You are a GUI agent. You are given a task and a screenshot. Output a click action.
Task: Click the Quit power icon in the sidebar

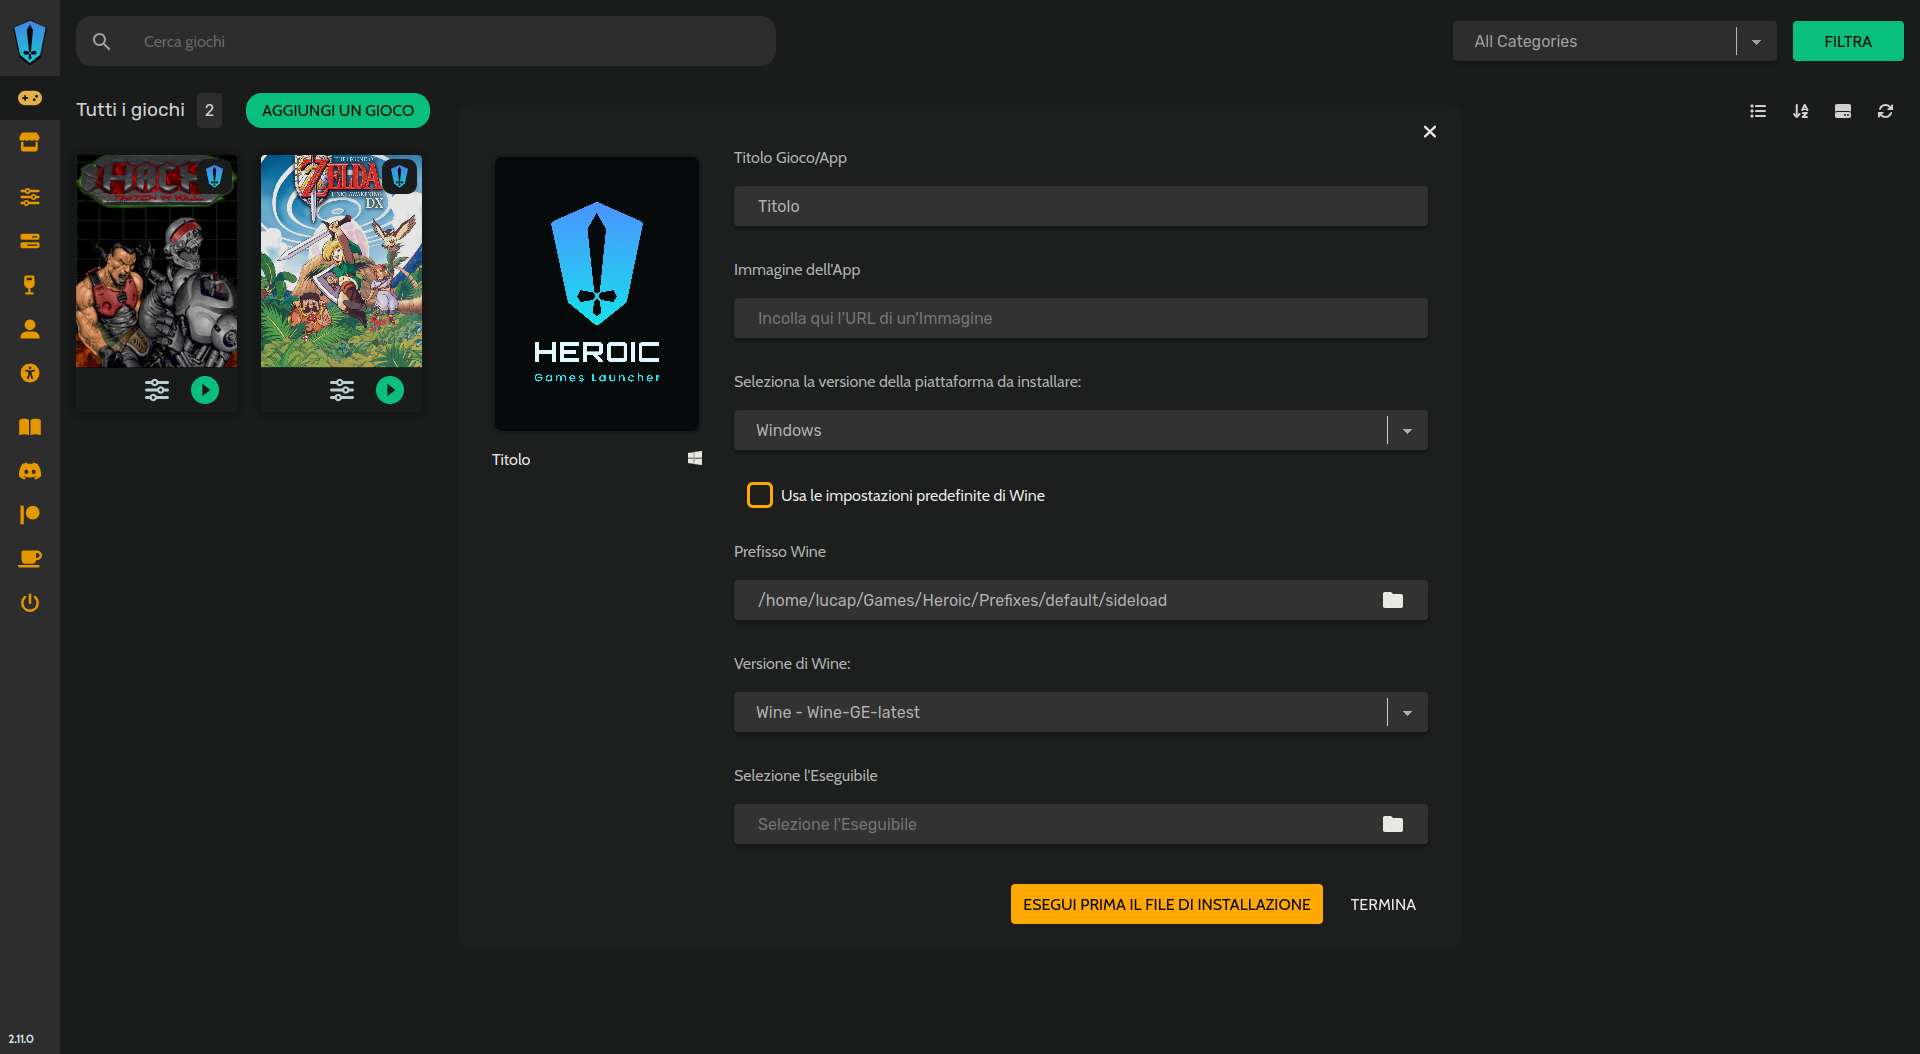[x=30, y=602]
